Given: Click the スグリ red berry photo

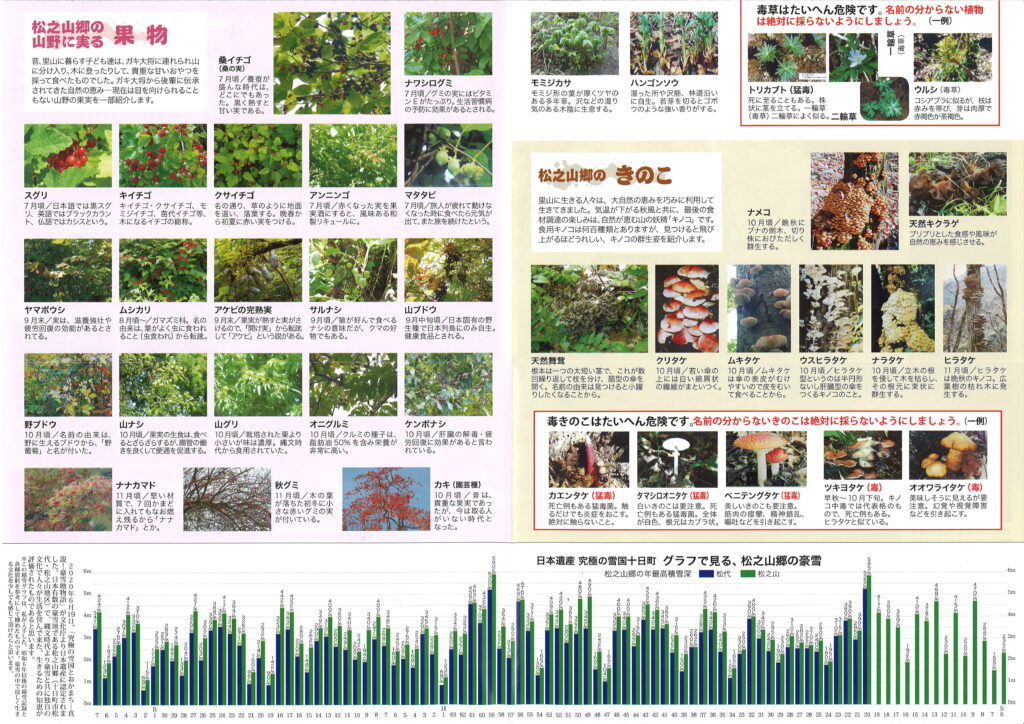Looking at the screenshot, I should (67, 155).
